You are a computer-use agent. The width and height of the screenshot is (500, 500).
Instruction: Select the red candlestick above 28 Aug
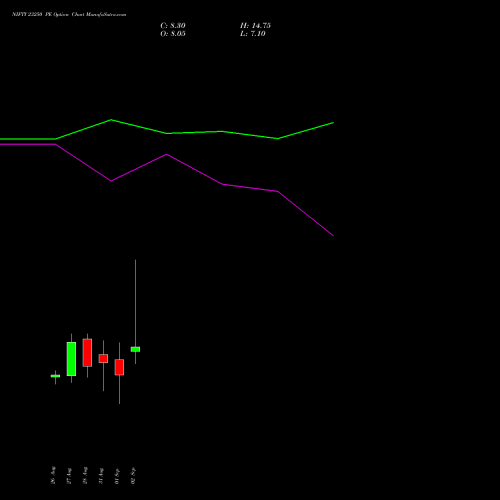point(87,353)
